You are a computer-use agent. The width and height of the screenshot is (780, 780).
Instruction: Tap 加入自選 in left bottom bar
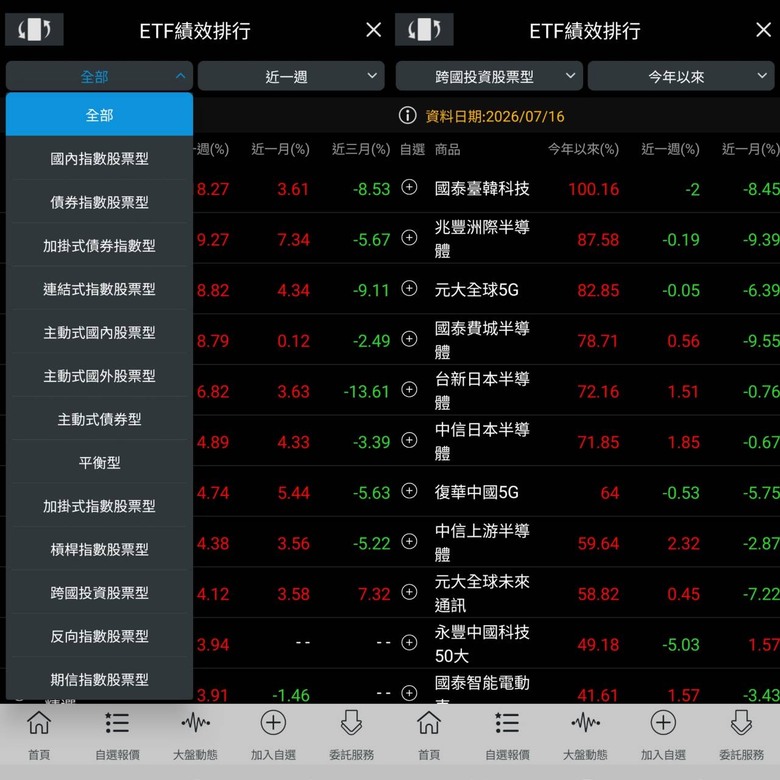pyautogui.click(x=273, y=735)
